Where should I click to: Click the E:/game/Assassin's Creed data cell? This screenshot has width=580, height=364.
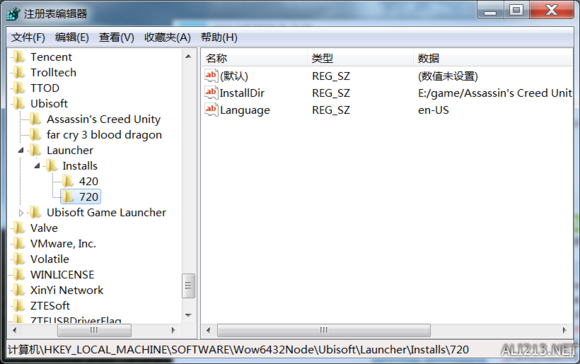coord(495,93)
